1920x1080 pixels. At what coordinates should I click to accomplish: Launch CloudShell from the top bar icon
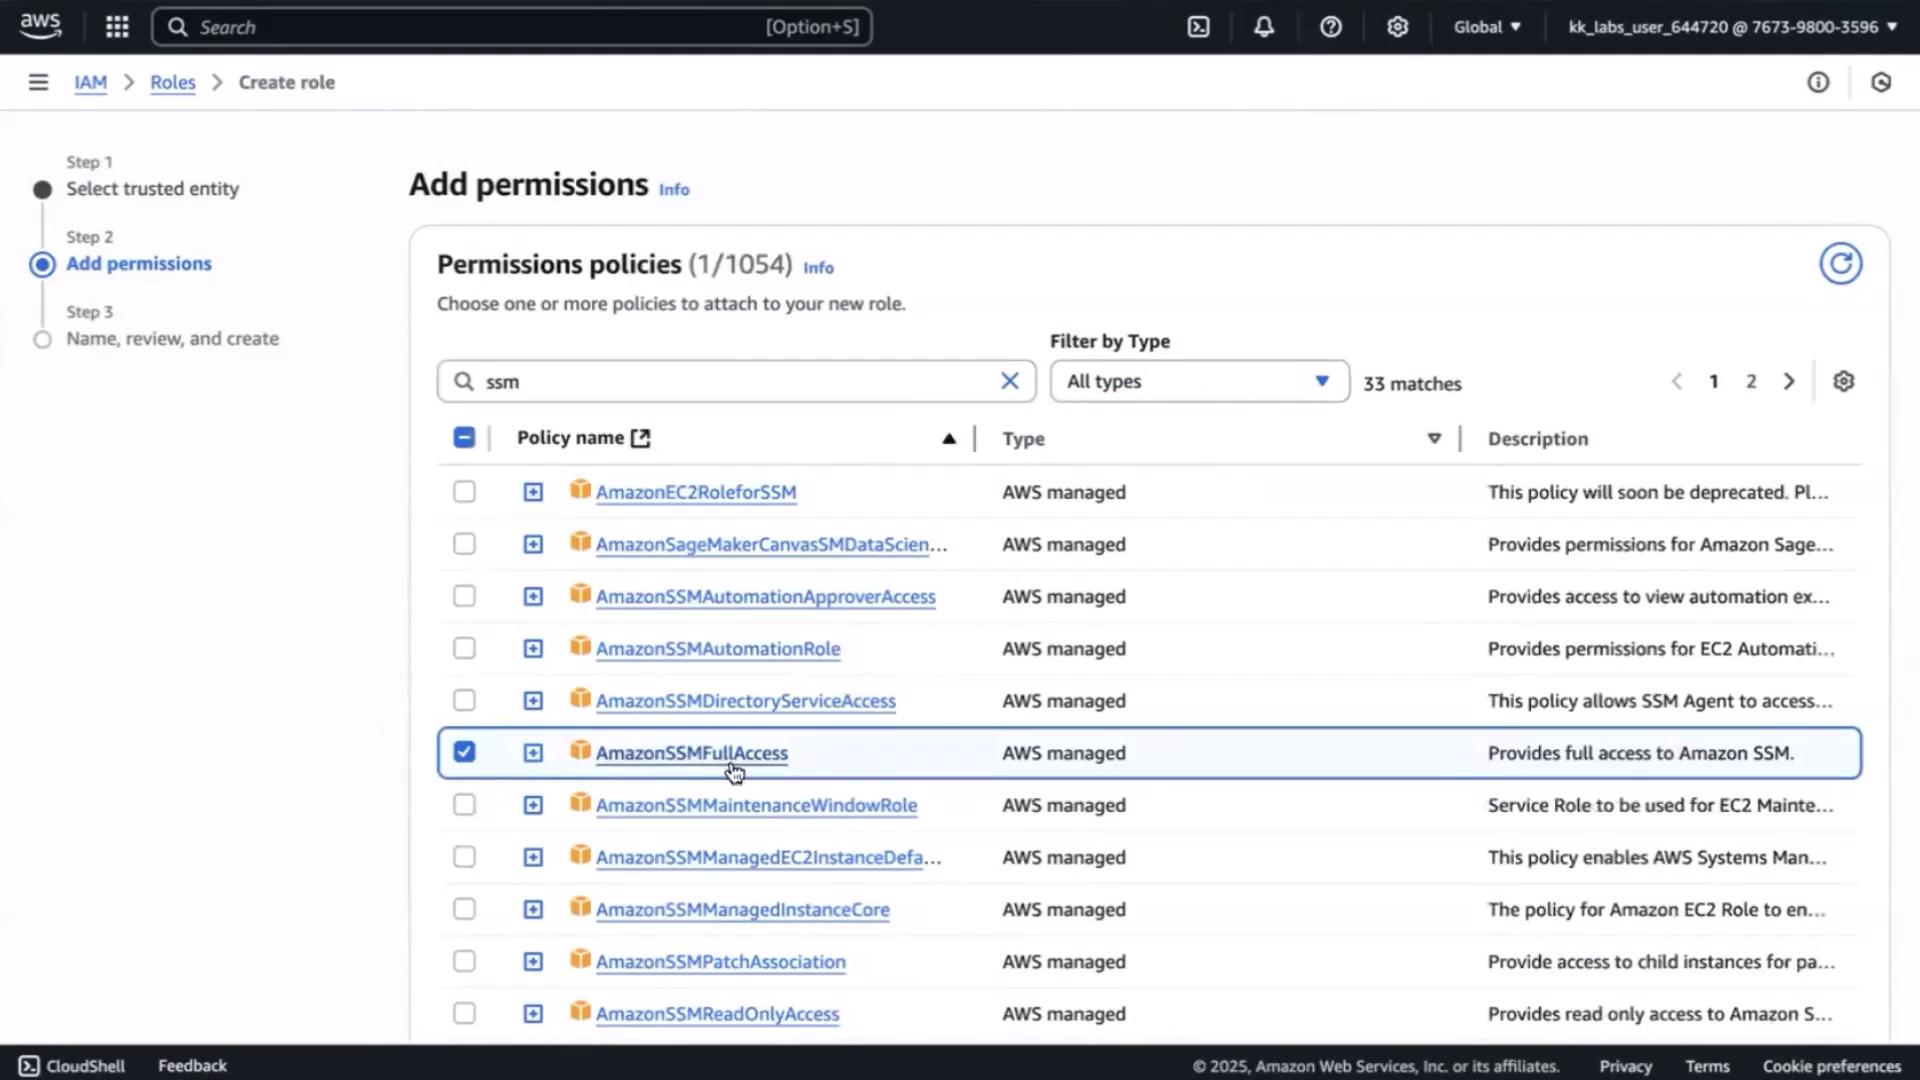1198,27
